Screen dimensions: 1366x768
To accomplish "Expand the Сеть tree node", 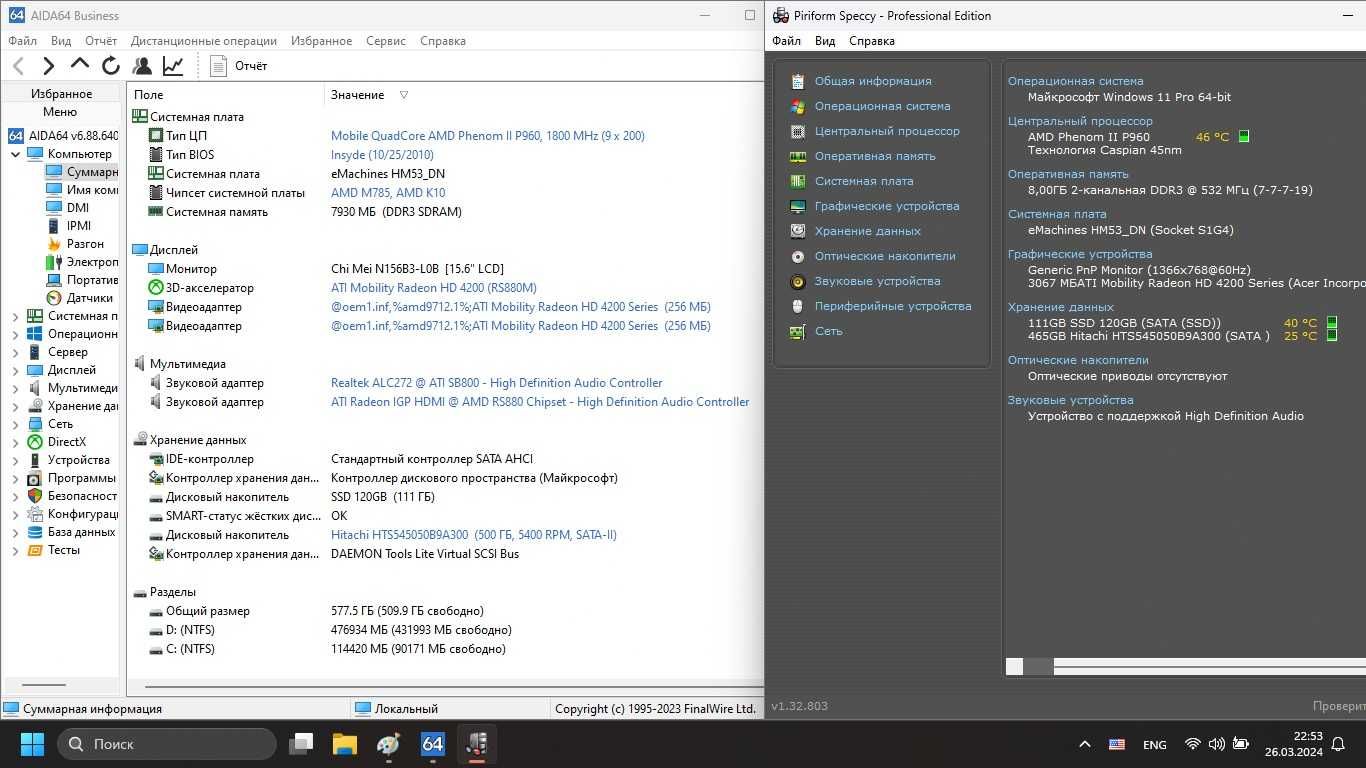I will coord(16,424).
